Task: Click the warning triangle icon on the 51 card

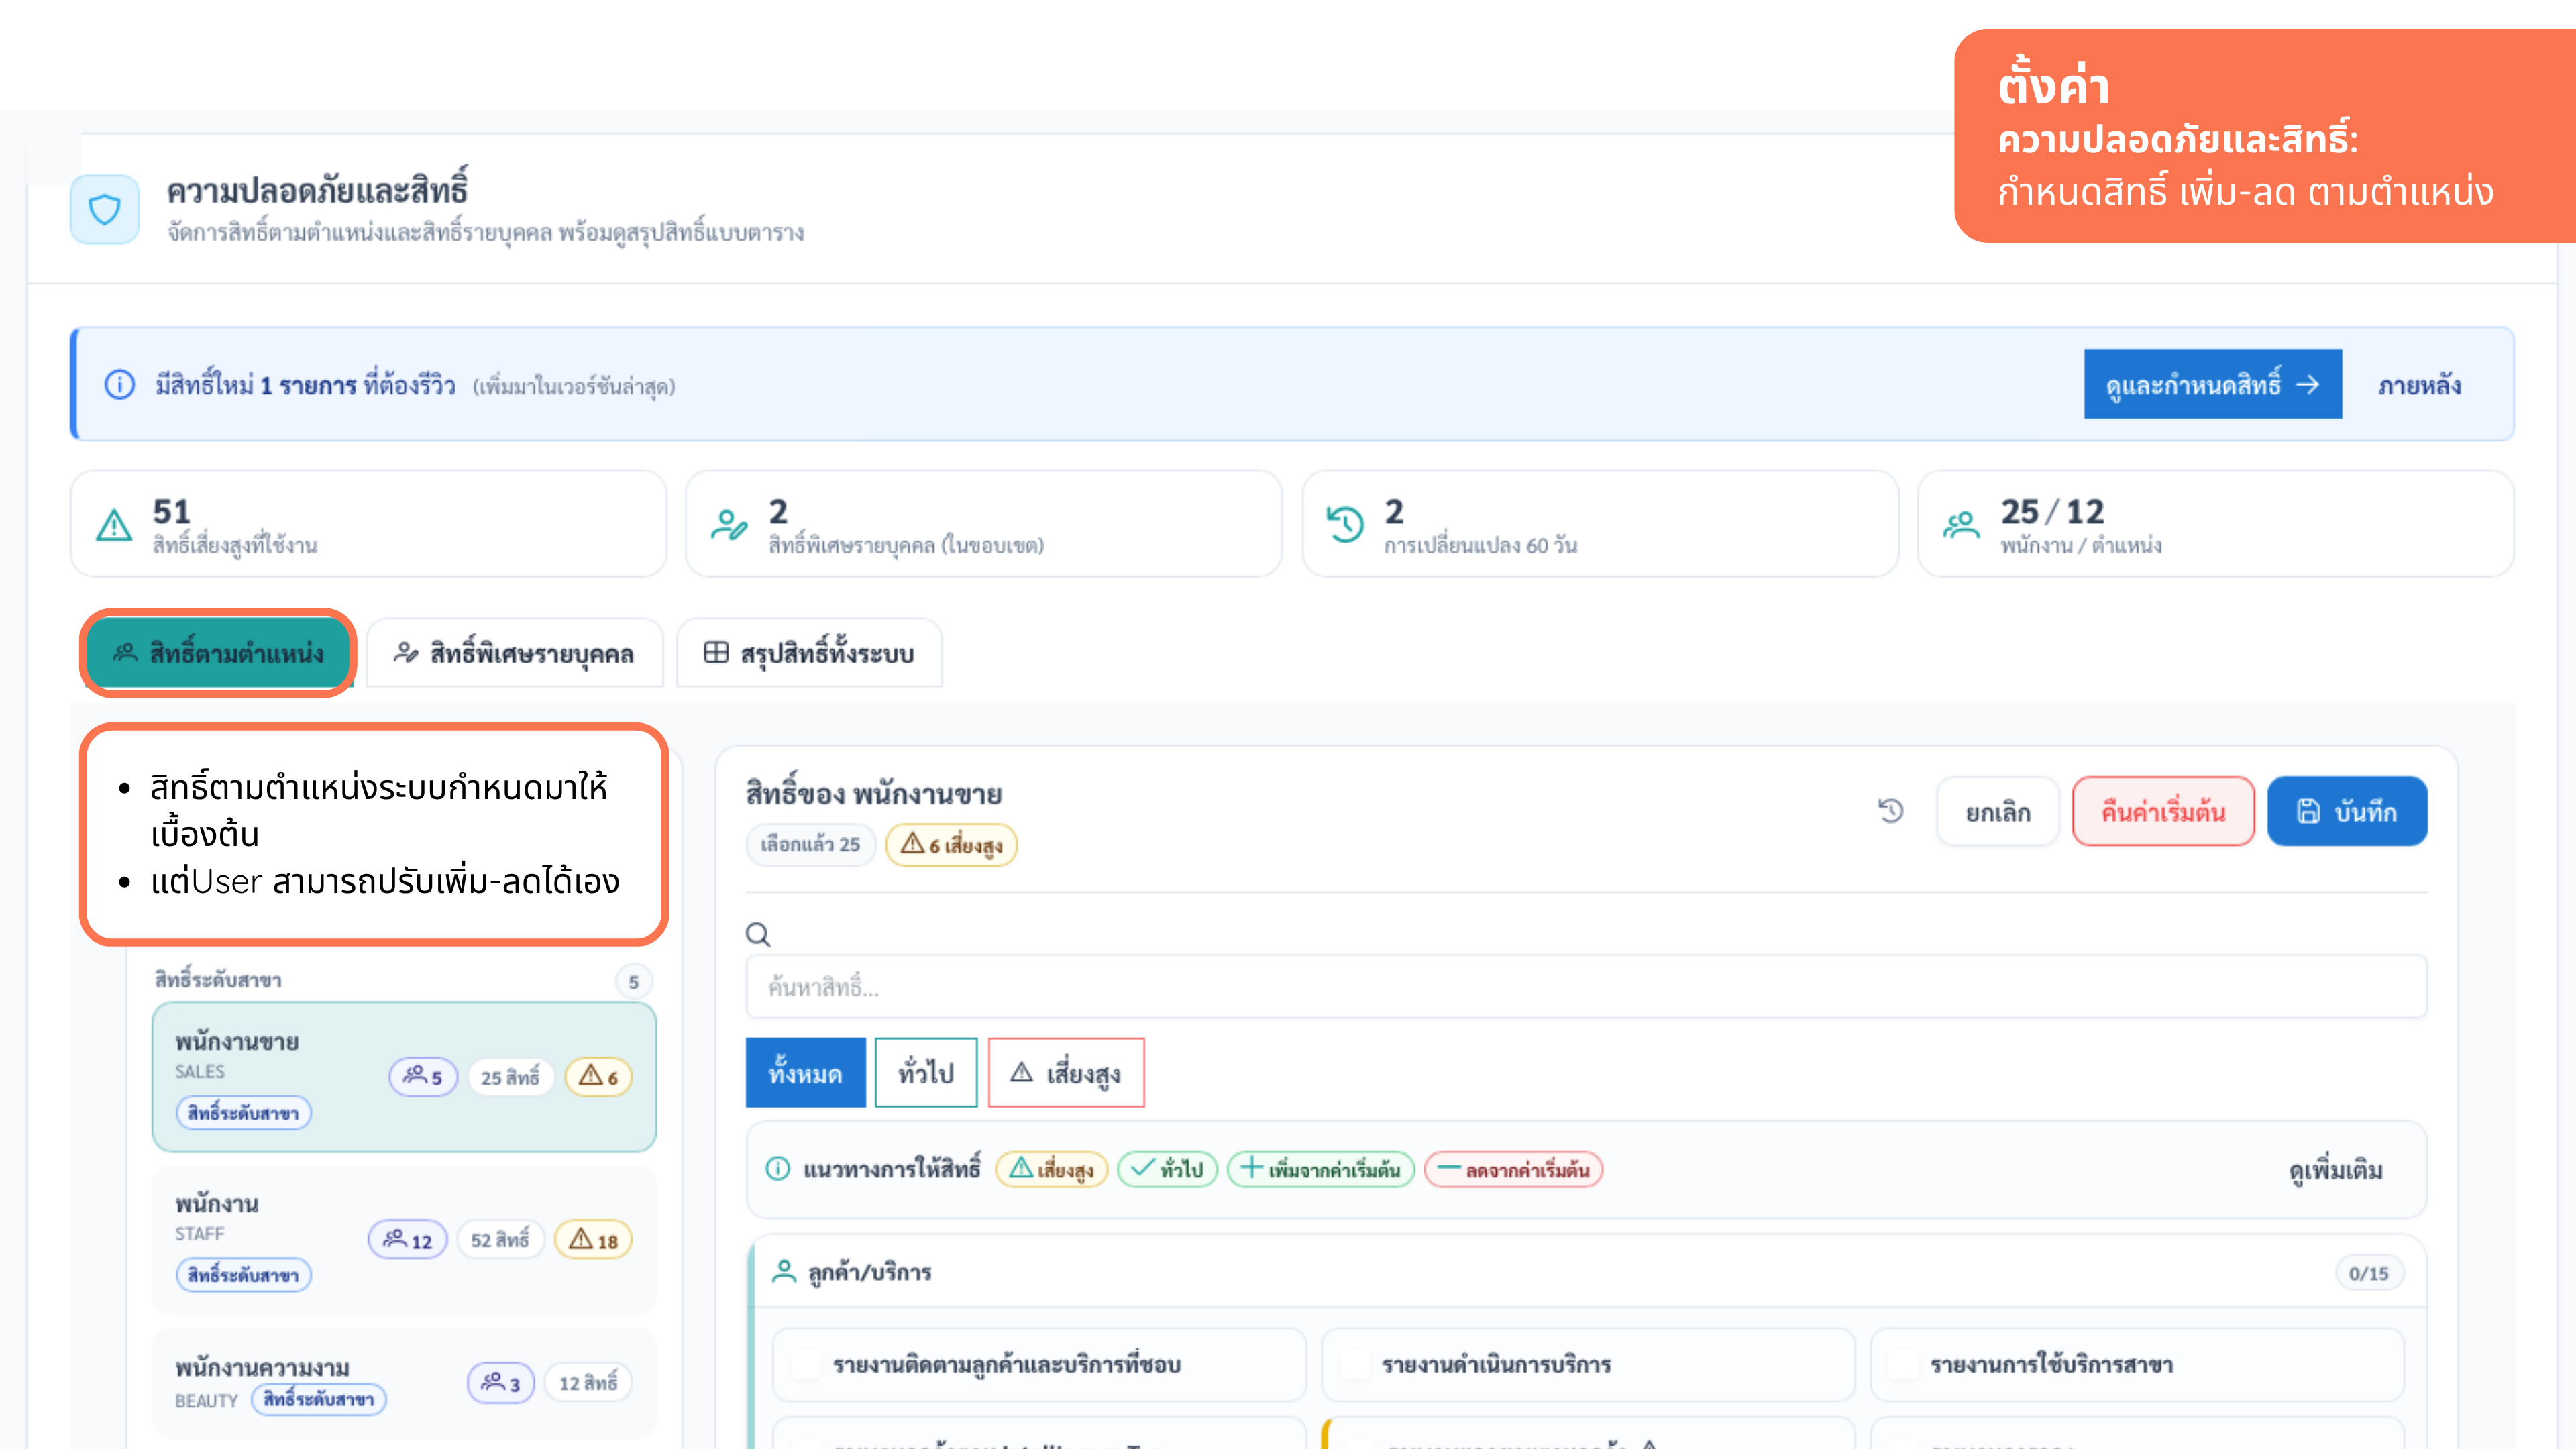Action: pos(114,525)
